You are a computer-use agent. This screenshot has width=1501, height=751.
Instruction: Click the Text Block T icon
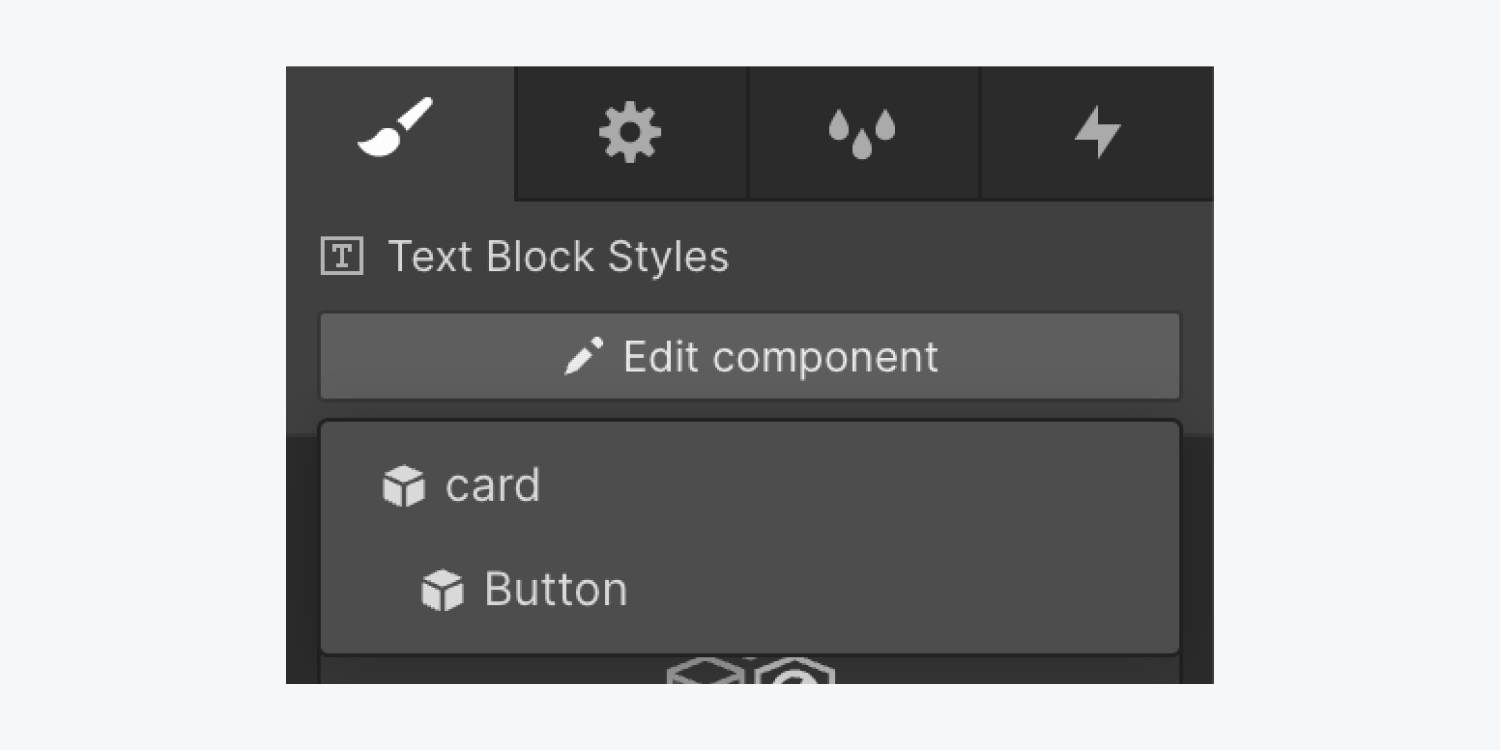(342, 257)
